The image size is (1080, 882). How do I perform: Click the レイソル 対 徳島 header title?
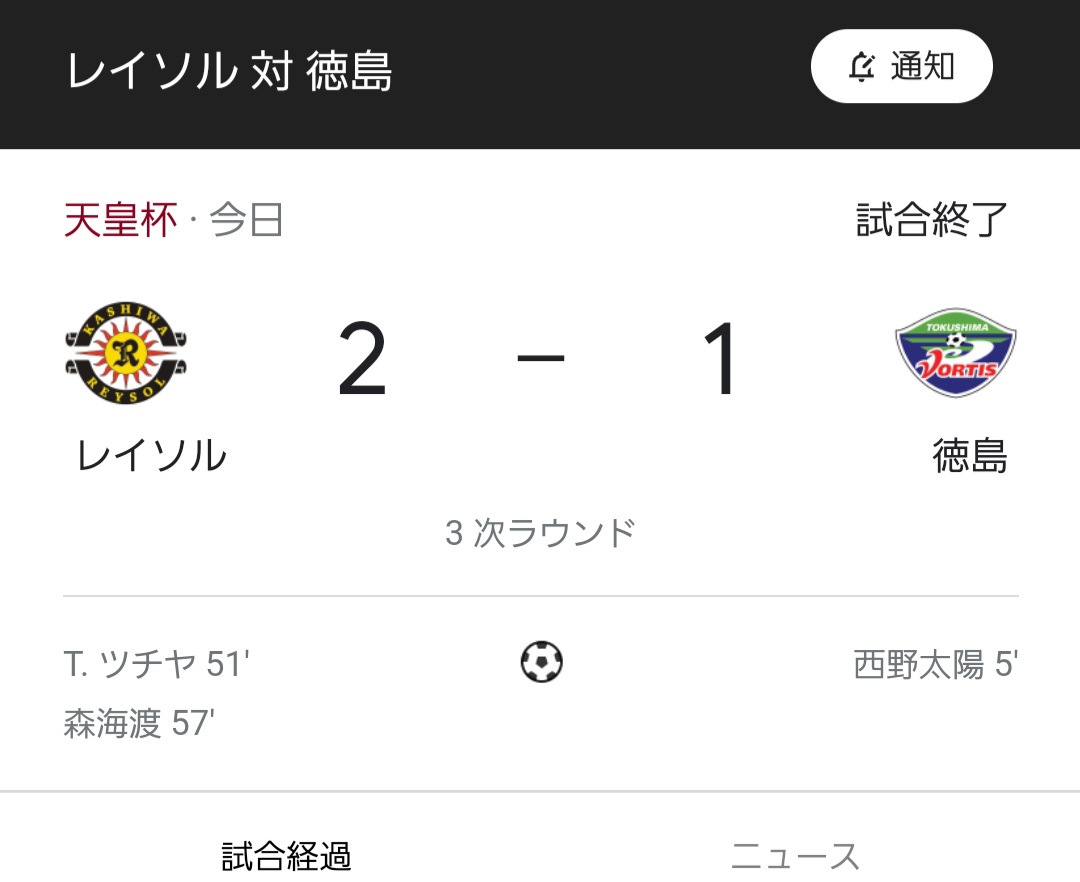coord(229,70)
